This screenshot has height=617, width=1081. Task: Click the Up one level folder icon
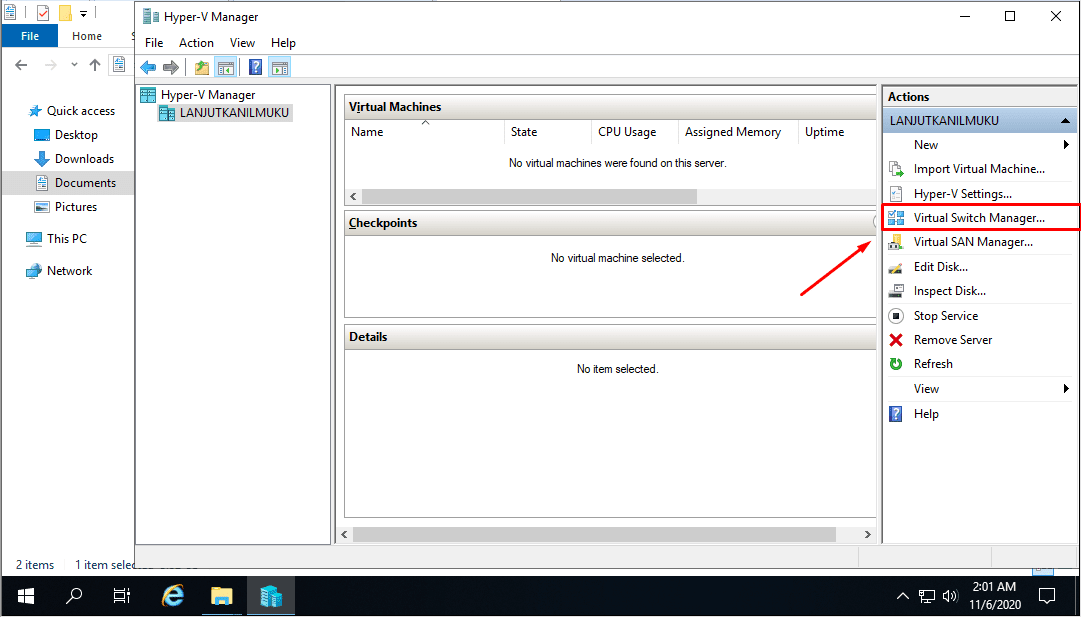coord(201,67)
